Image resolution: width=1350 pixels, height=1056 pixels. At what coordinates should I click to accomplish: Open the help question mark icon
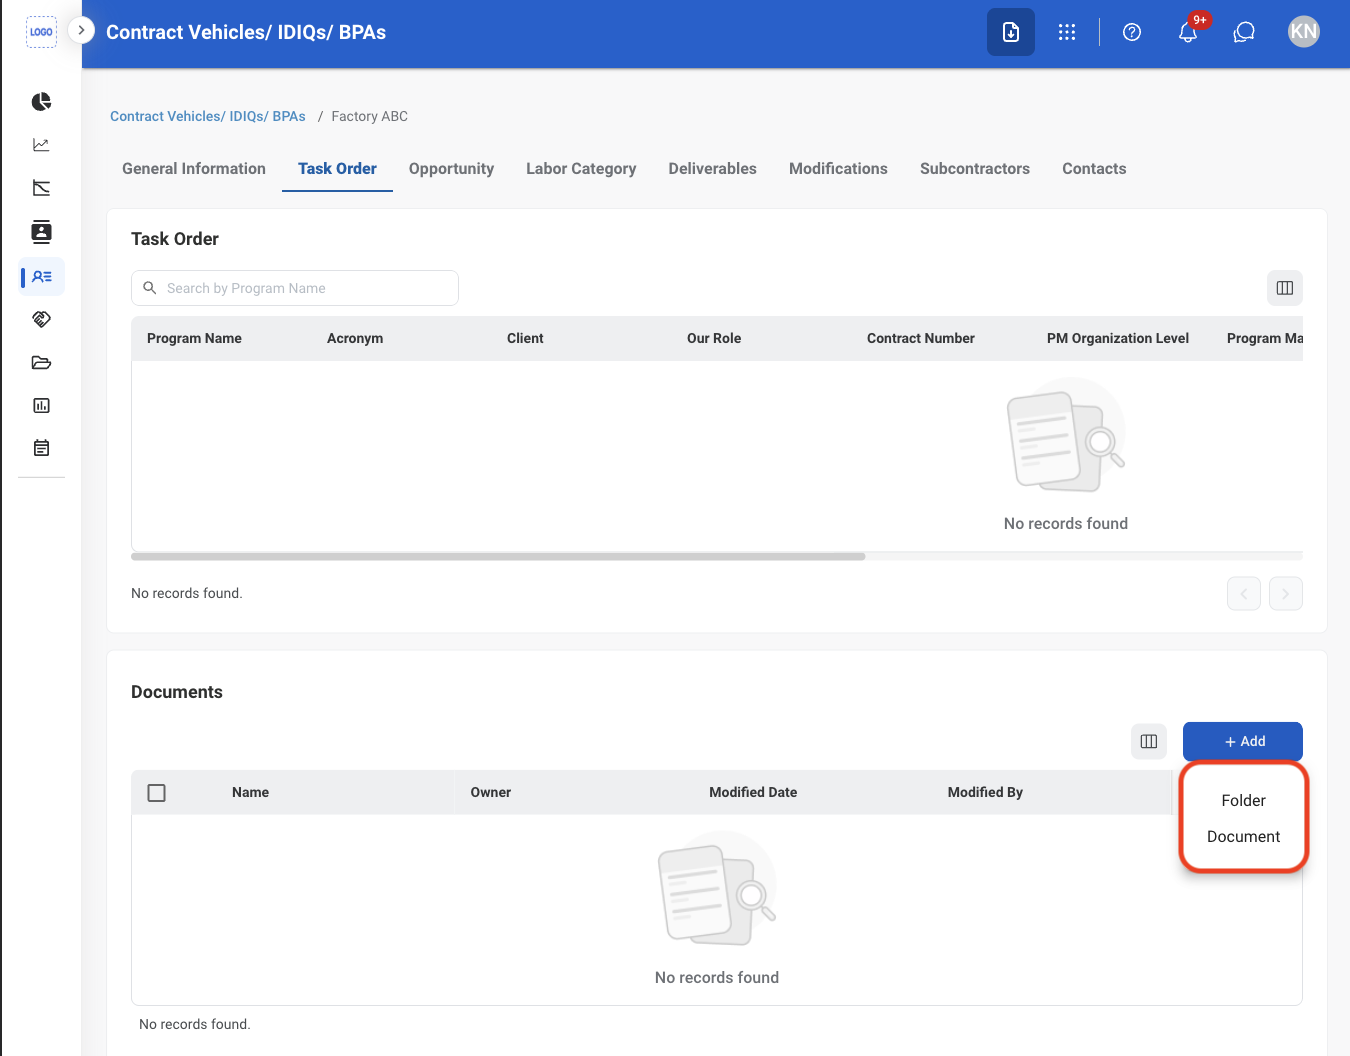1132,32
